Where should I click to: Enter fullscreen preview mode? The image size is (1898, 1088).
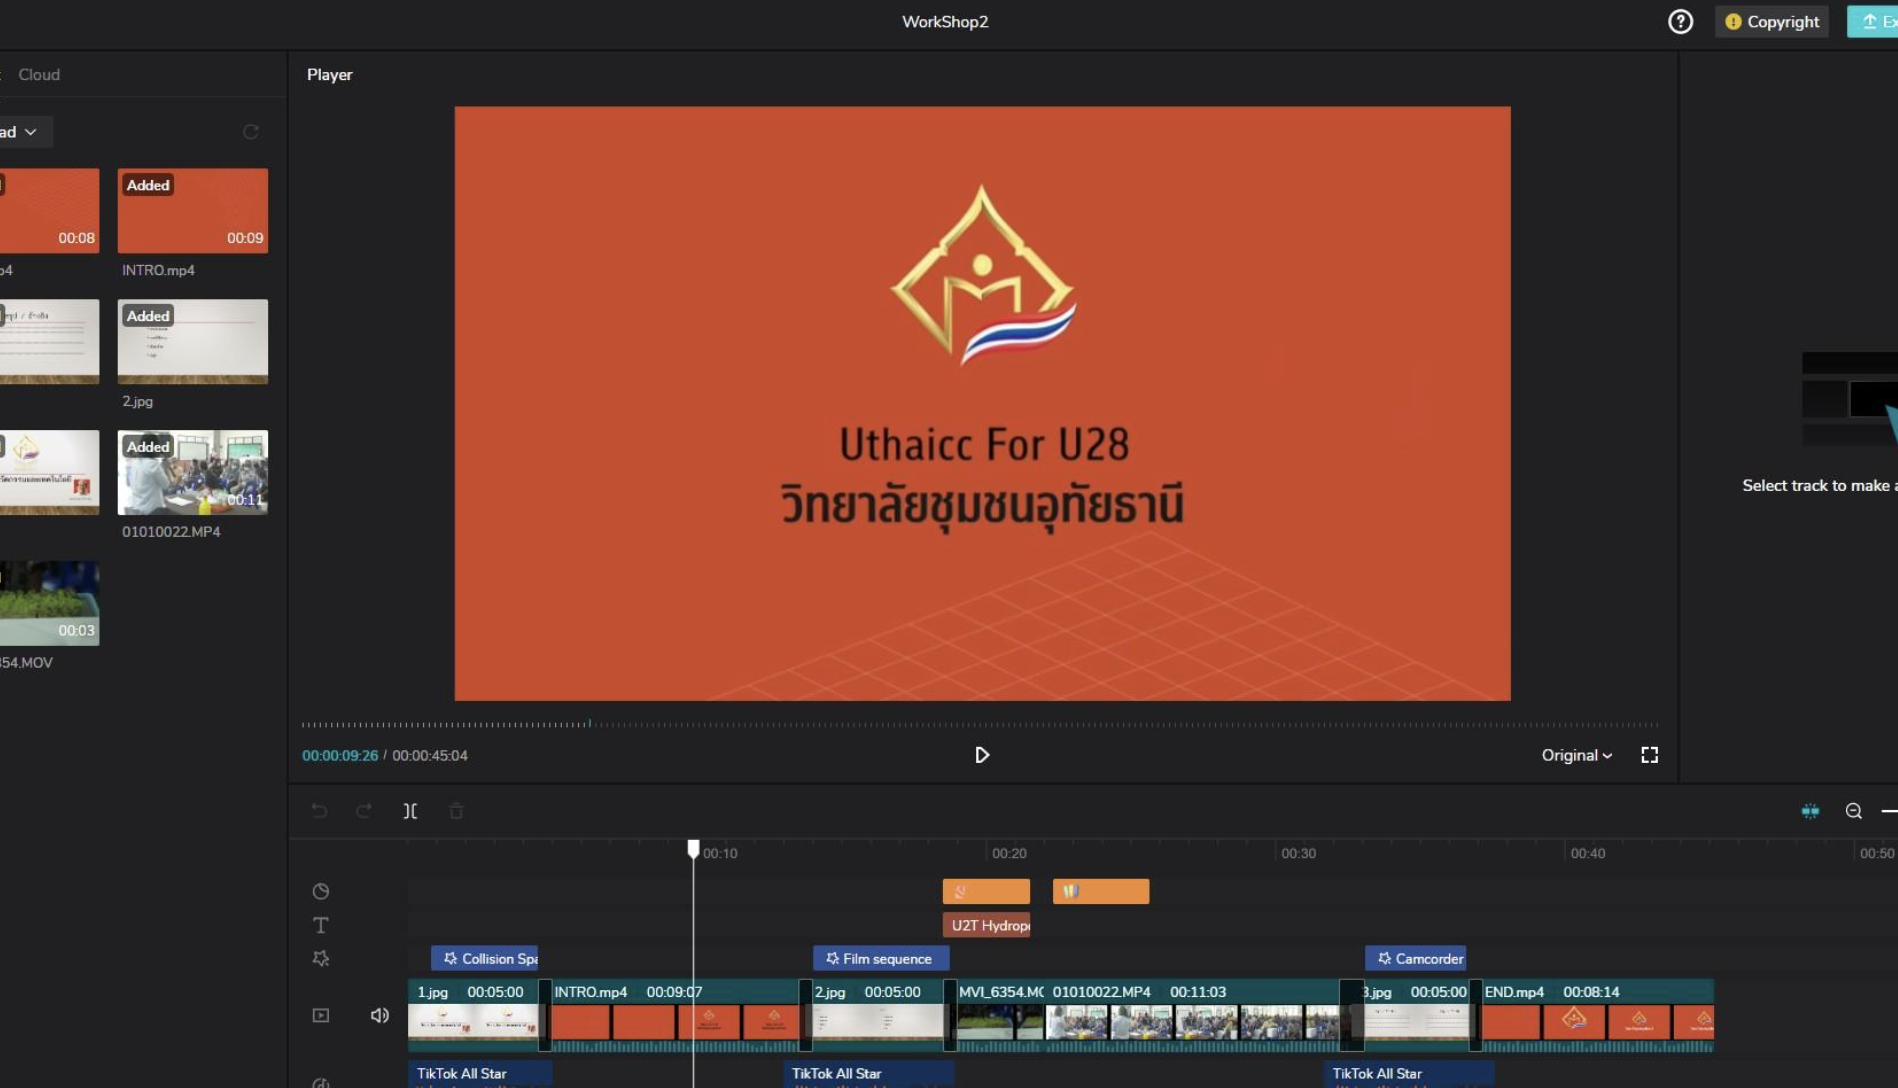point(1650,755)
